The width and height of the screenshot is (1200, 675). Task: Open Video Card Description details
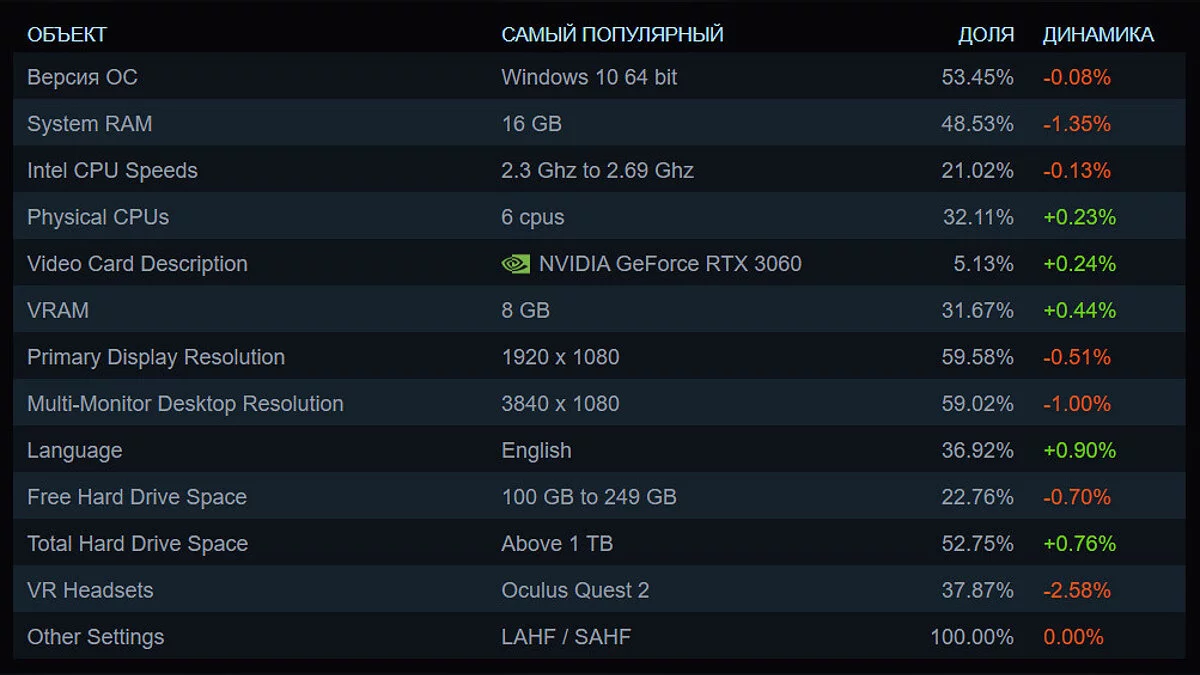(137, 264)
